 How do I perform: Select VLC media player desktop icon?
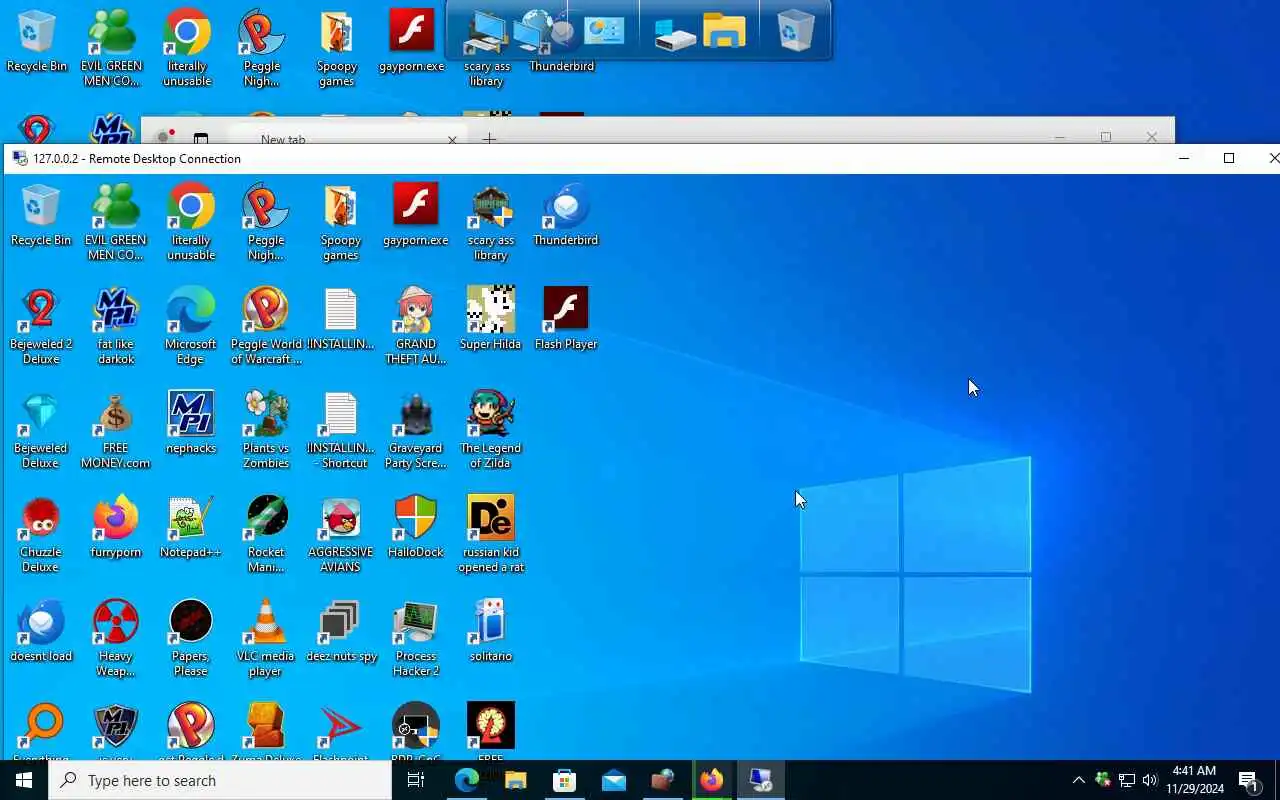266,638
